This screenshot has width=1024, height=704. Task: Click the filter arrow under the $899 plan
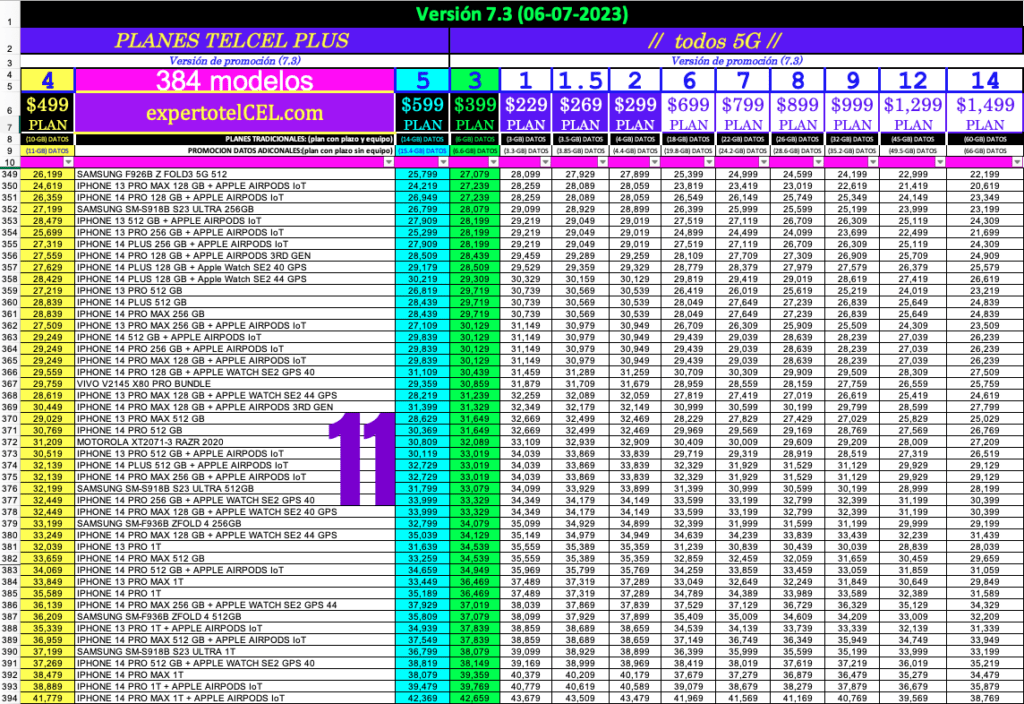(818, 162)
